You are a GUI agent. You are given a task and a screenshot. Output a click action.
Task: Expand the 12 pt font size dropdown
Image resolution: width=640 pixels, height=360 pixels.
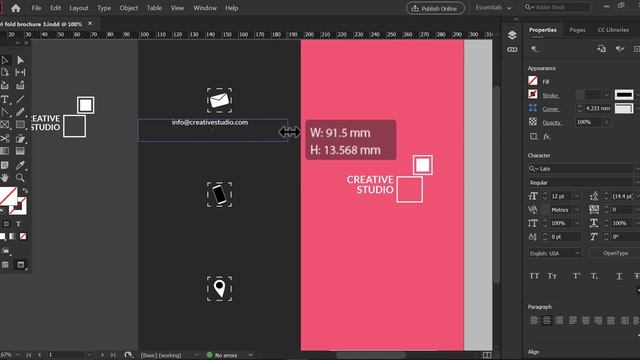tap(577, 196)
